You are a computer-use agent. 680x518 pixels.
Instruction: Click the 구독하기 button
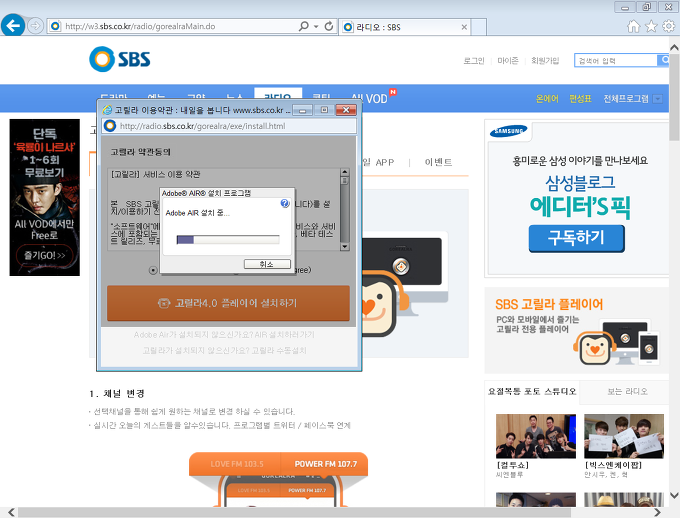pyautogui.click(x=576, y=238)
